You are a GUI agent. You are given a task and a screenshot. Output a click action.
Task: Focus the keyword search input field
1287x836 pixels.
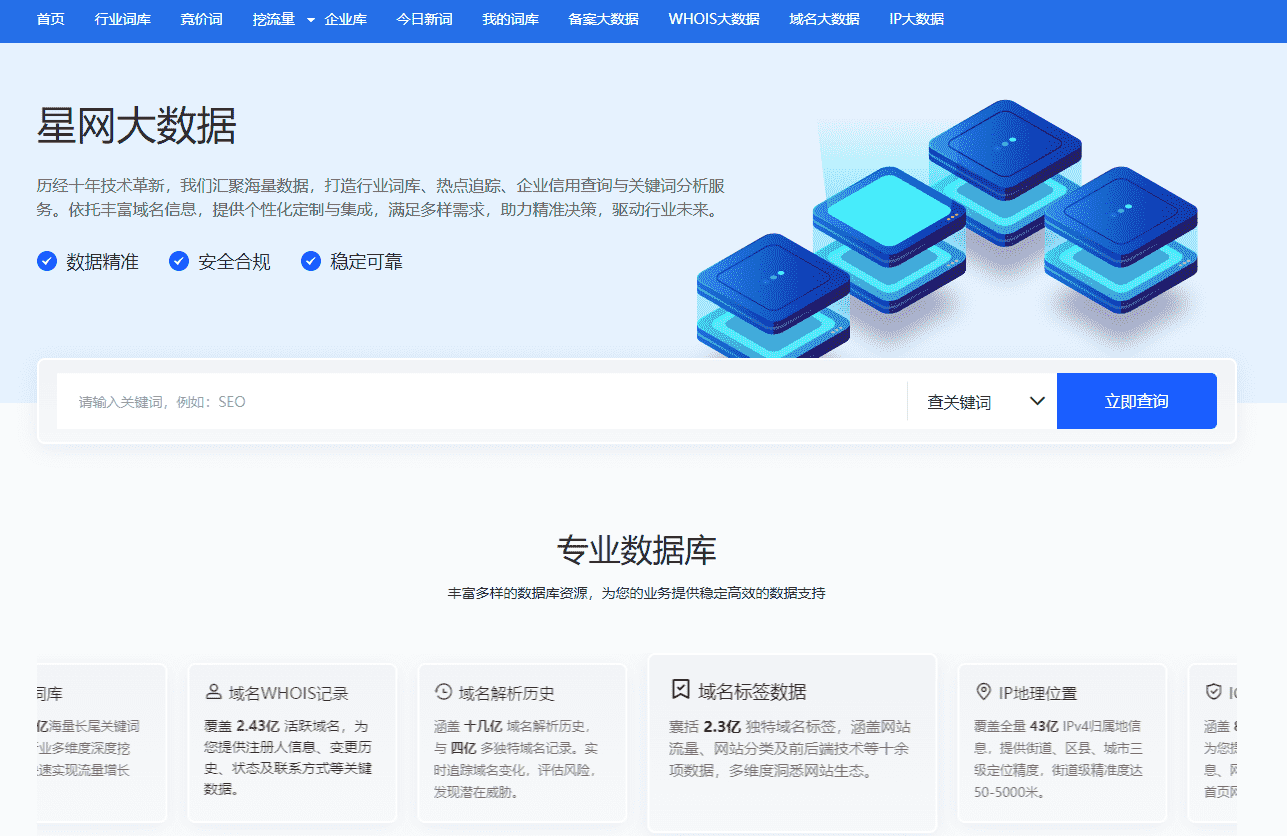[480, 402]
